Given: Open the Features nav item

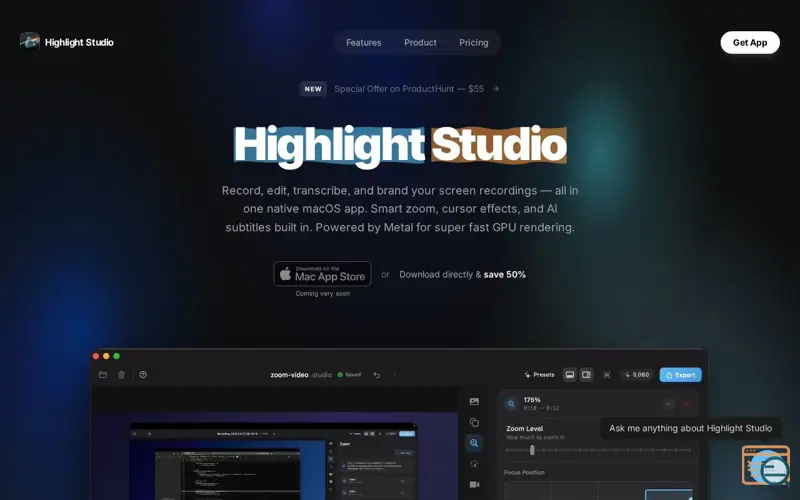Looking at the screenshot, I should 364,43.
